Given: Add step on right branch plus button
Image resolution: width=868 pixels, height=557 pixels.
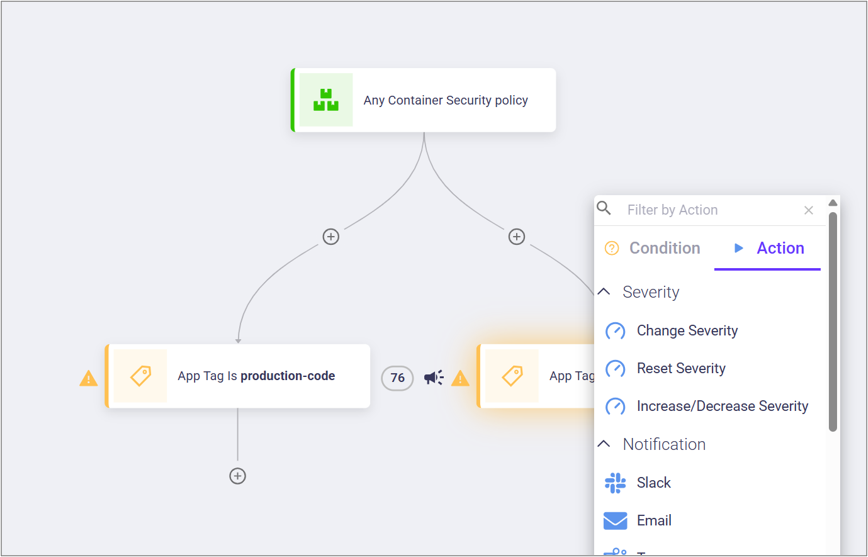Looking at the screenshot, I should point(516,237).
